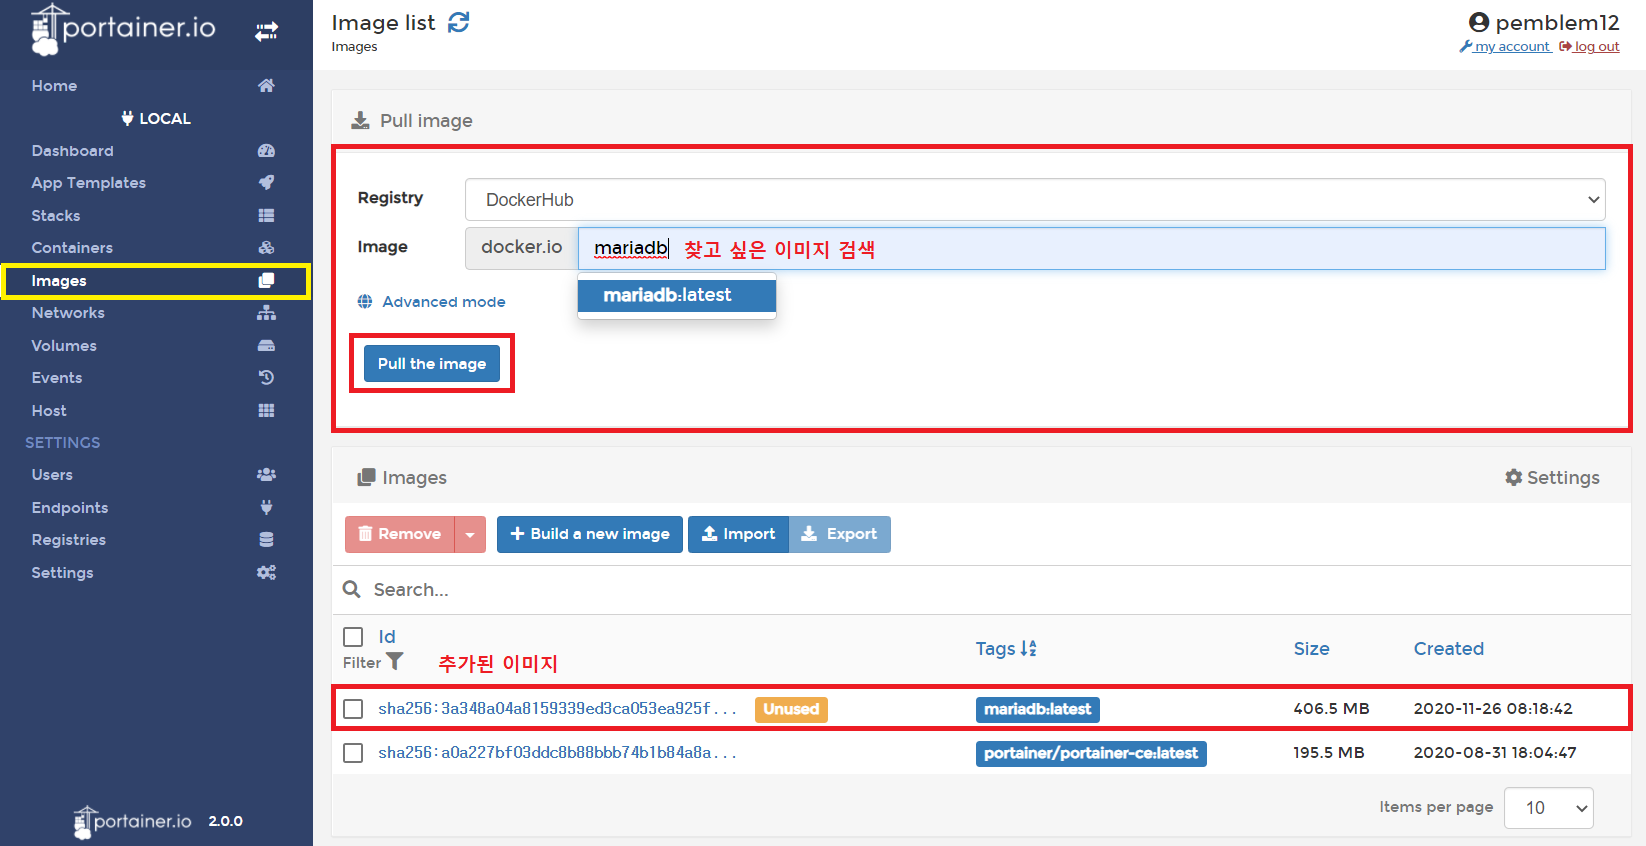Viewport: 1646px width, 846px height.
Task: Click the sidebar collapse arrows icon
Action: pyautogui.click(x=266, y=32)
